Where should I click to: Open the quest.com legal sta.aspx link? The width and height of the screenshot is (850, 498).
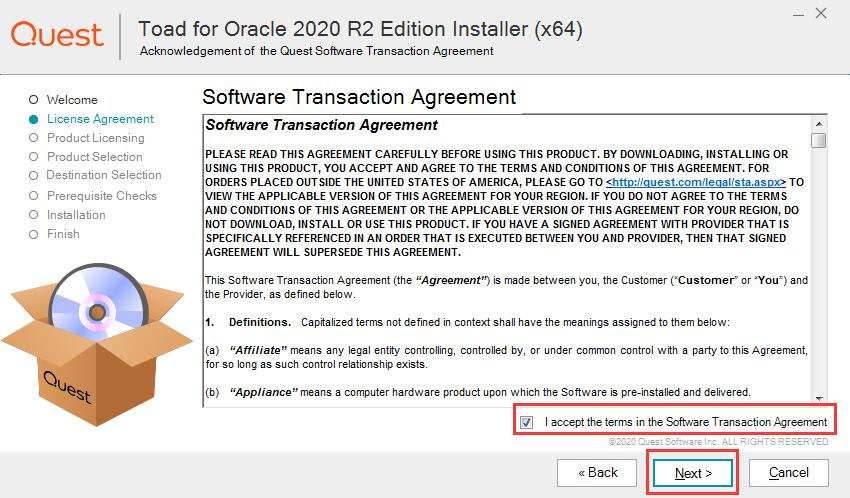tap(695, 183)
